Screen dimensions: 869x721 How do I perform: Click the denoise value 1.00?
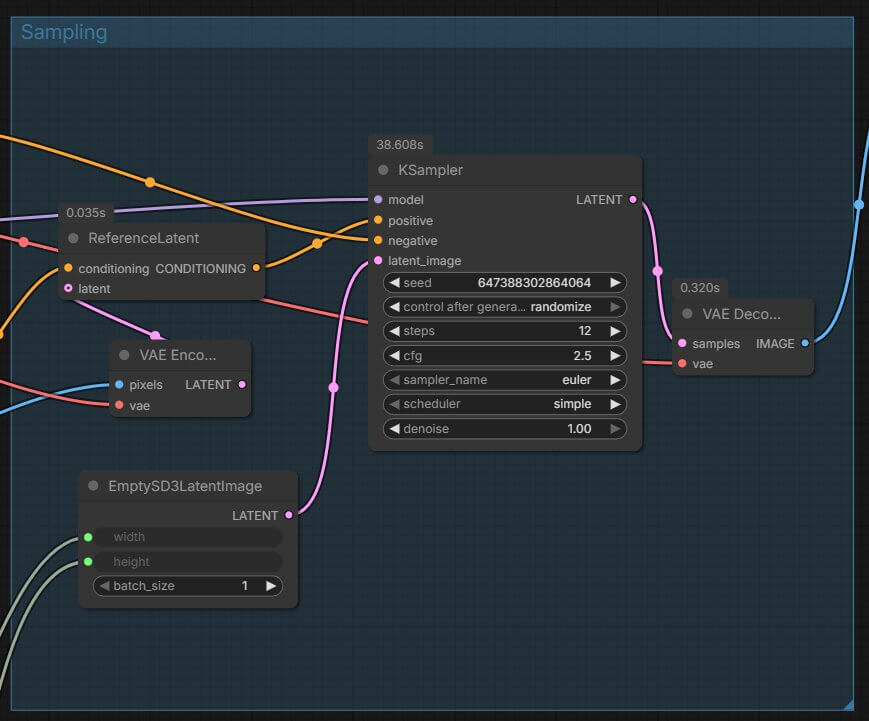(x=579, y=428)
